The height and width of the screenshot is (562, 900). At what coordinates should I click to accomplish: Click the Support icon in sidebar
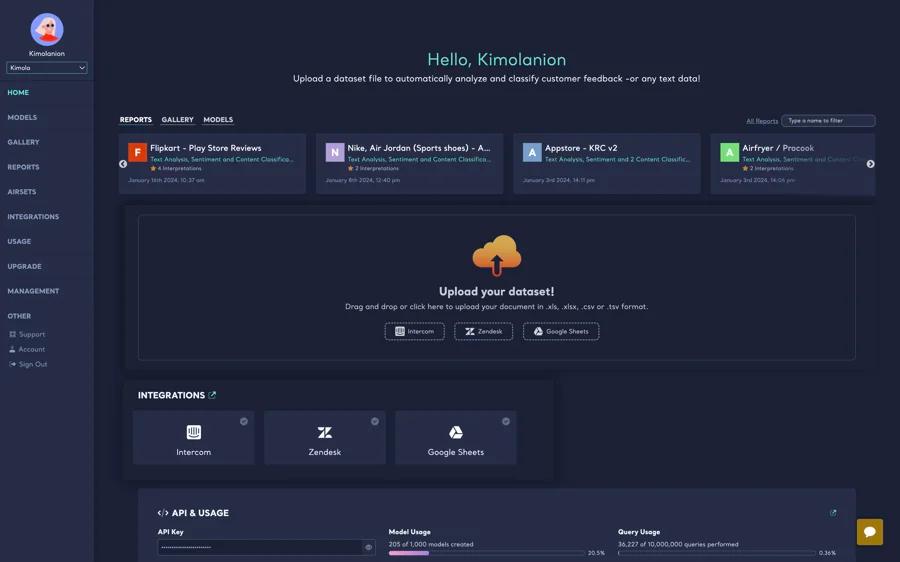click(13, 334)
